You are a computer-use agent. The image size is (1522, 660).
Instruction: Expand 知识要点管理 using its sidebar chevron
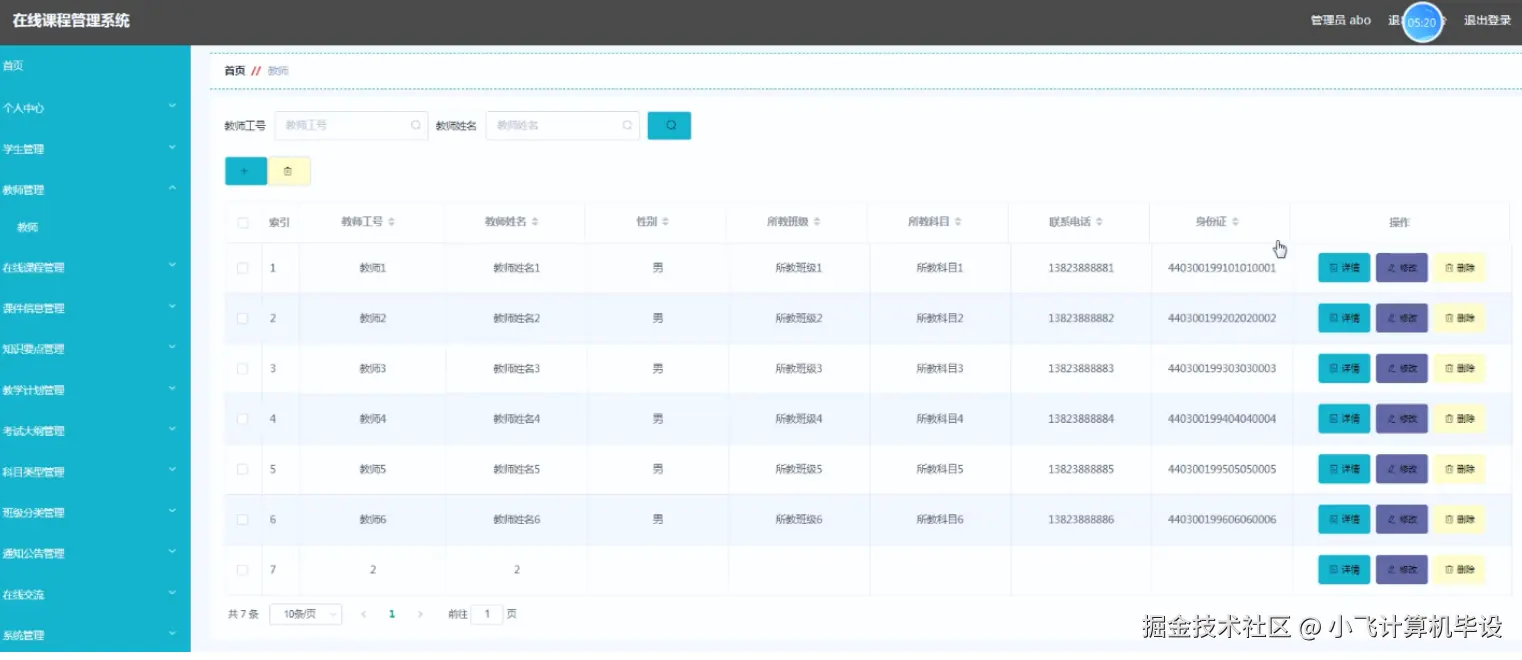coord(172,347)
